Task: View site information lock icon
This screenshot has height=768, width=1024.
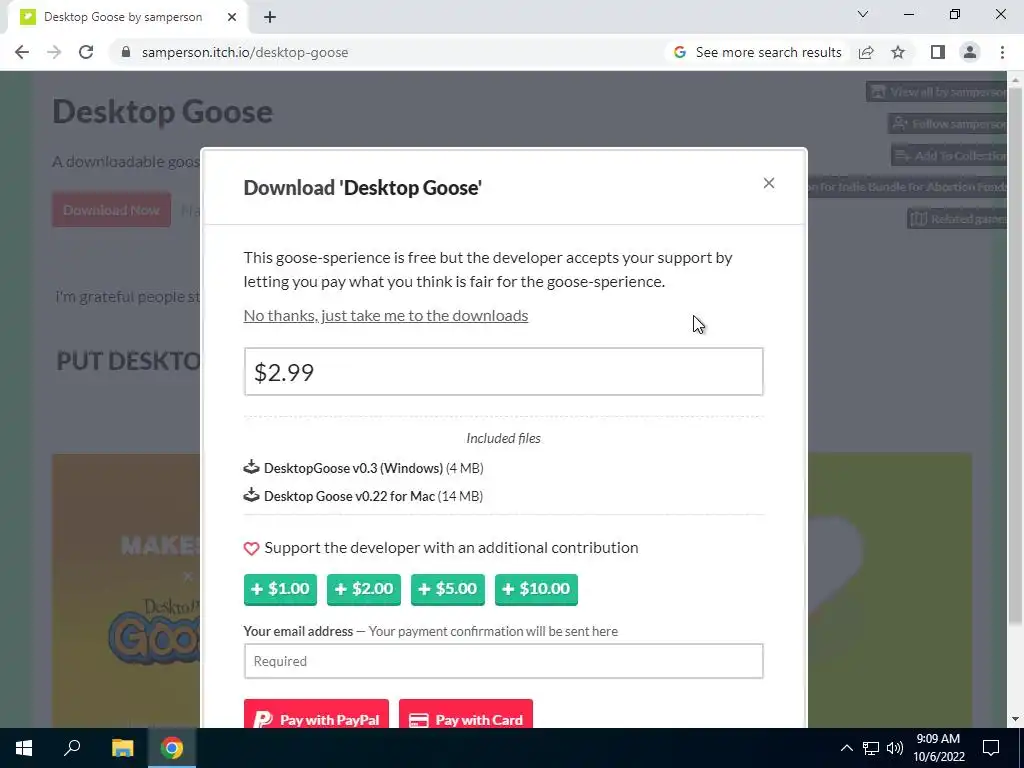Action: [125, 52]
